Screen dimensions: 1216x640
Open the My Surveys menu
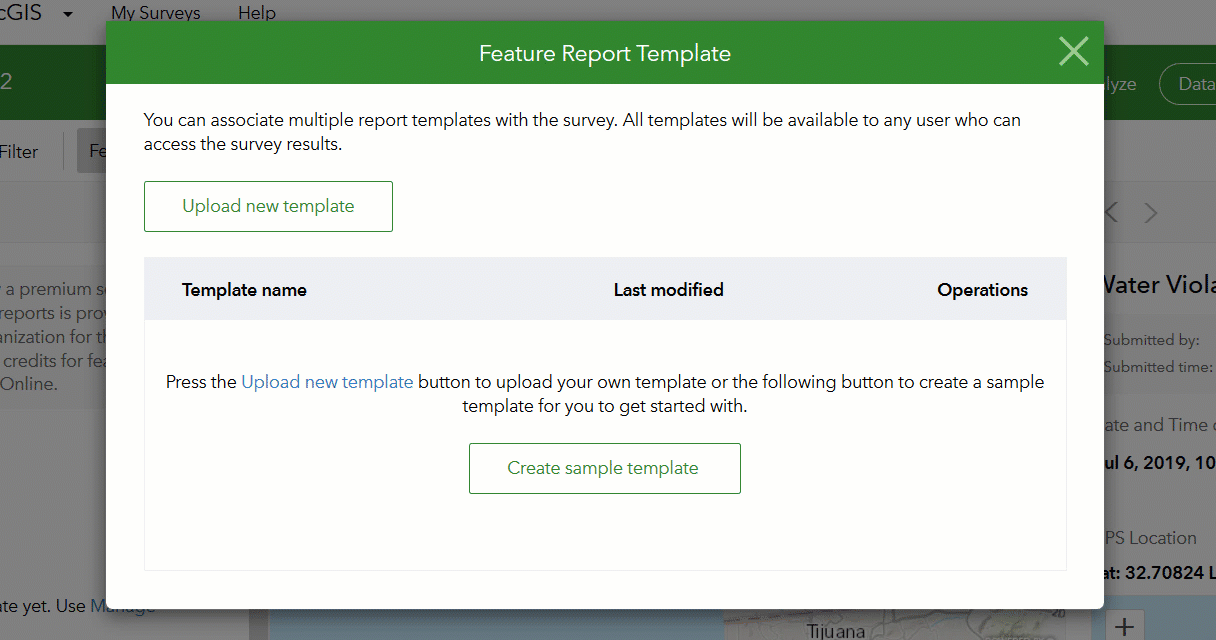(155, 13)
